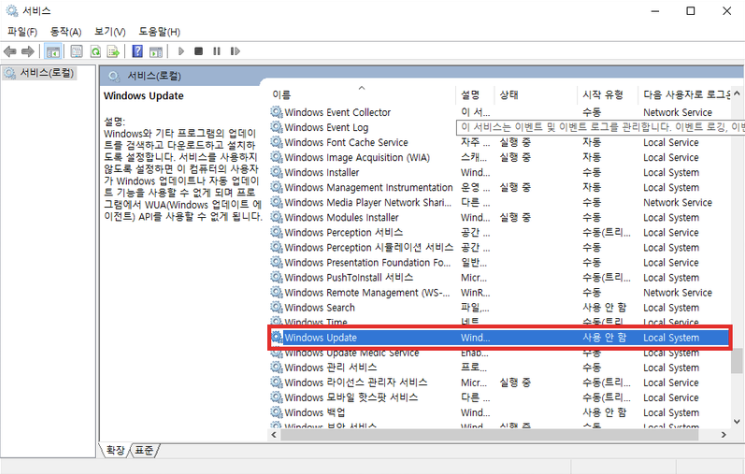Switch to the 표준 tab
The width and height of the screenshot is (745, 474).
[144, 450]
